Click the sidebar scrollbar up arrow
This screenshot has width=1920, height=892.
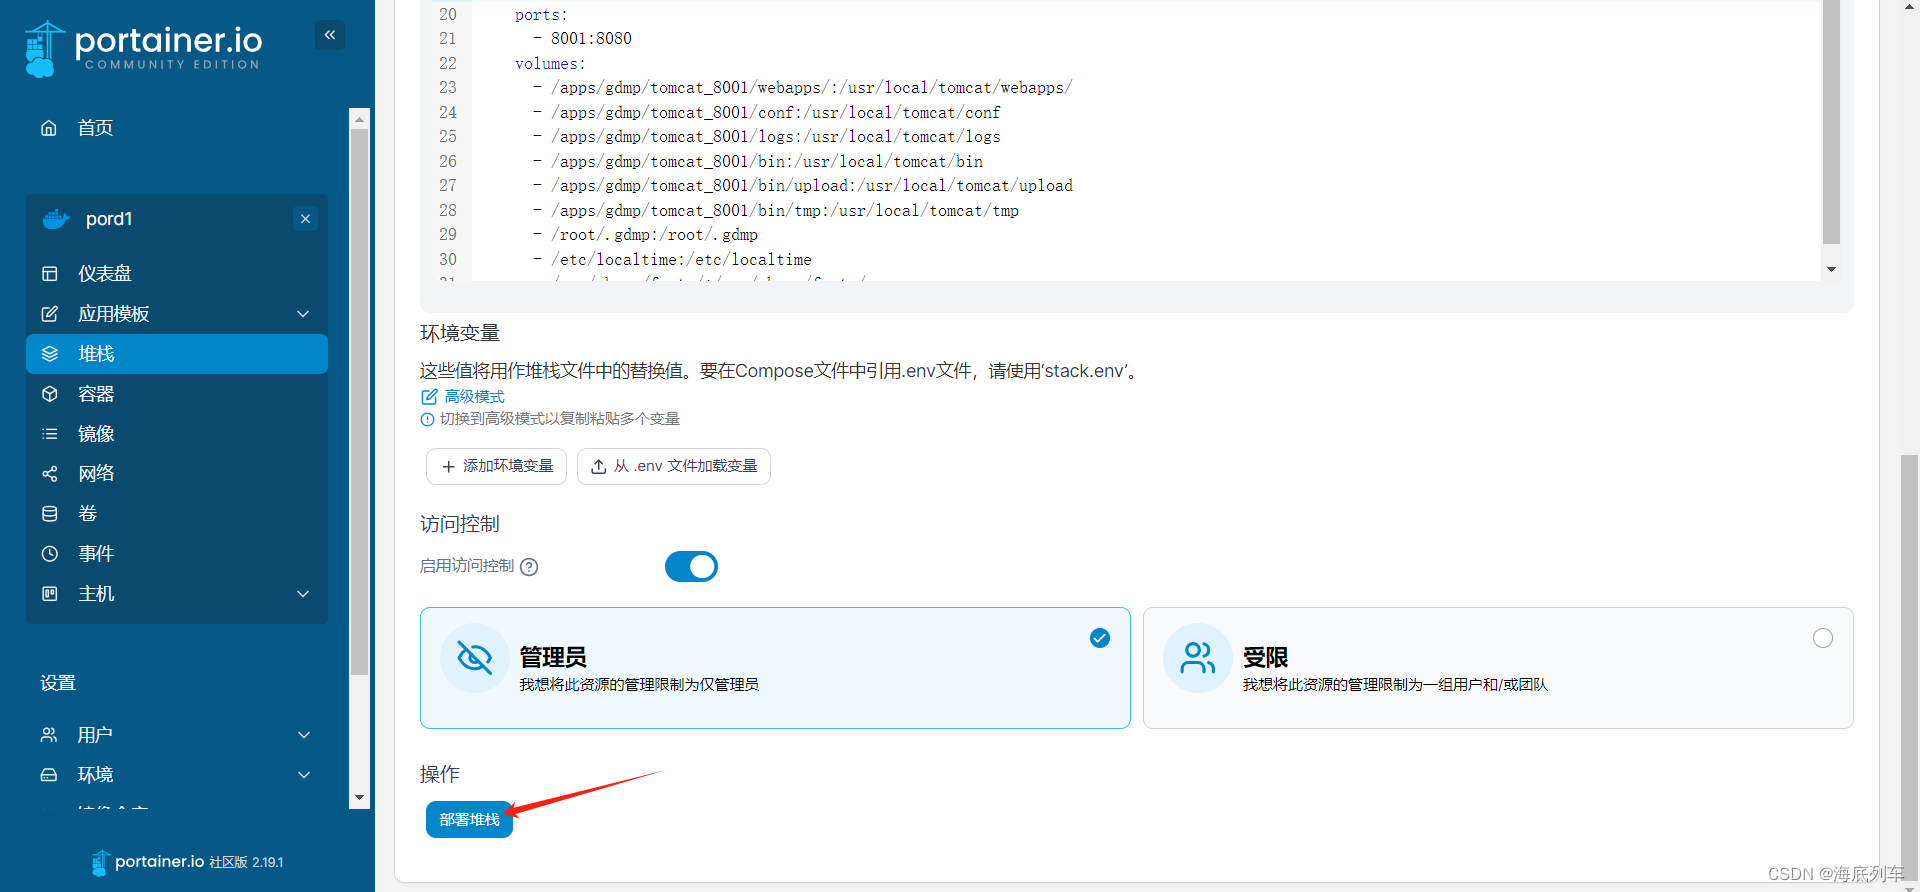click(359, 118)
